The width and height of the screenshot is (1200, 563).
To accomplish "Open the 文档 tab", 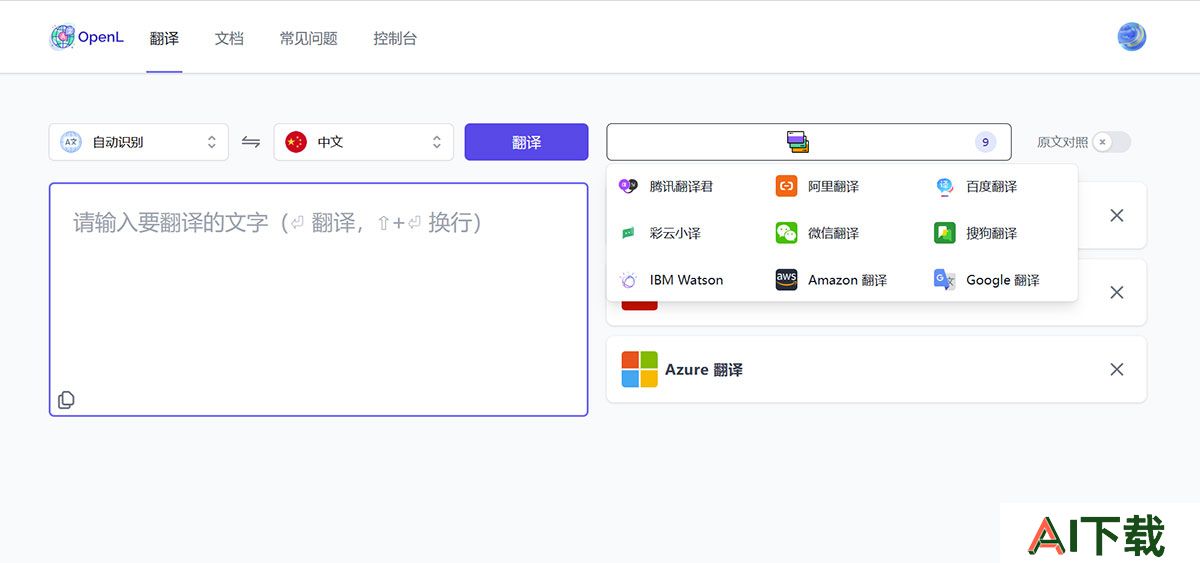I will coord(229,38).
